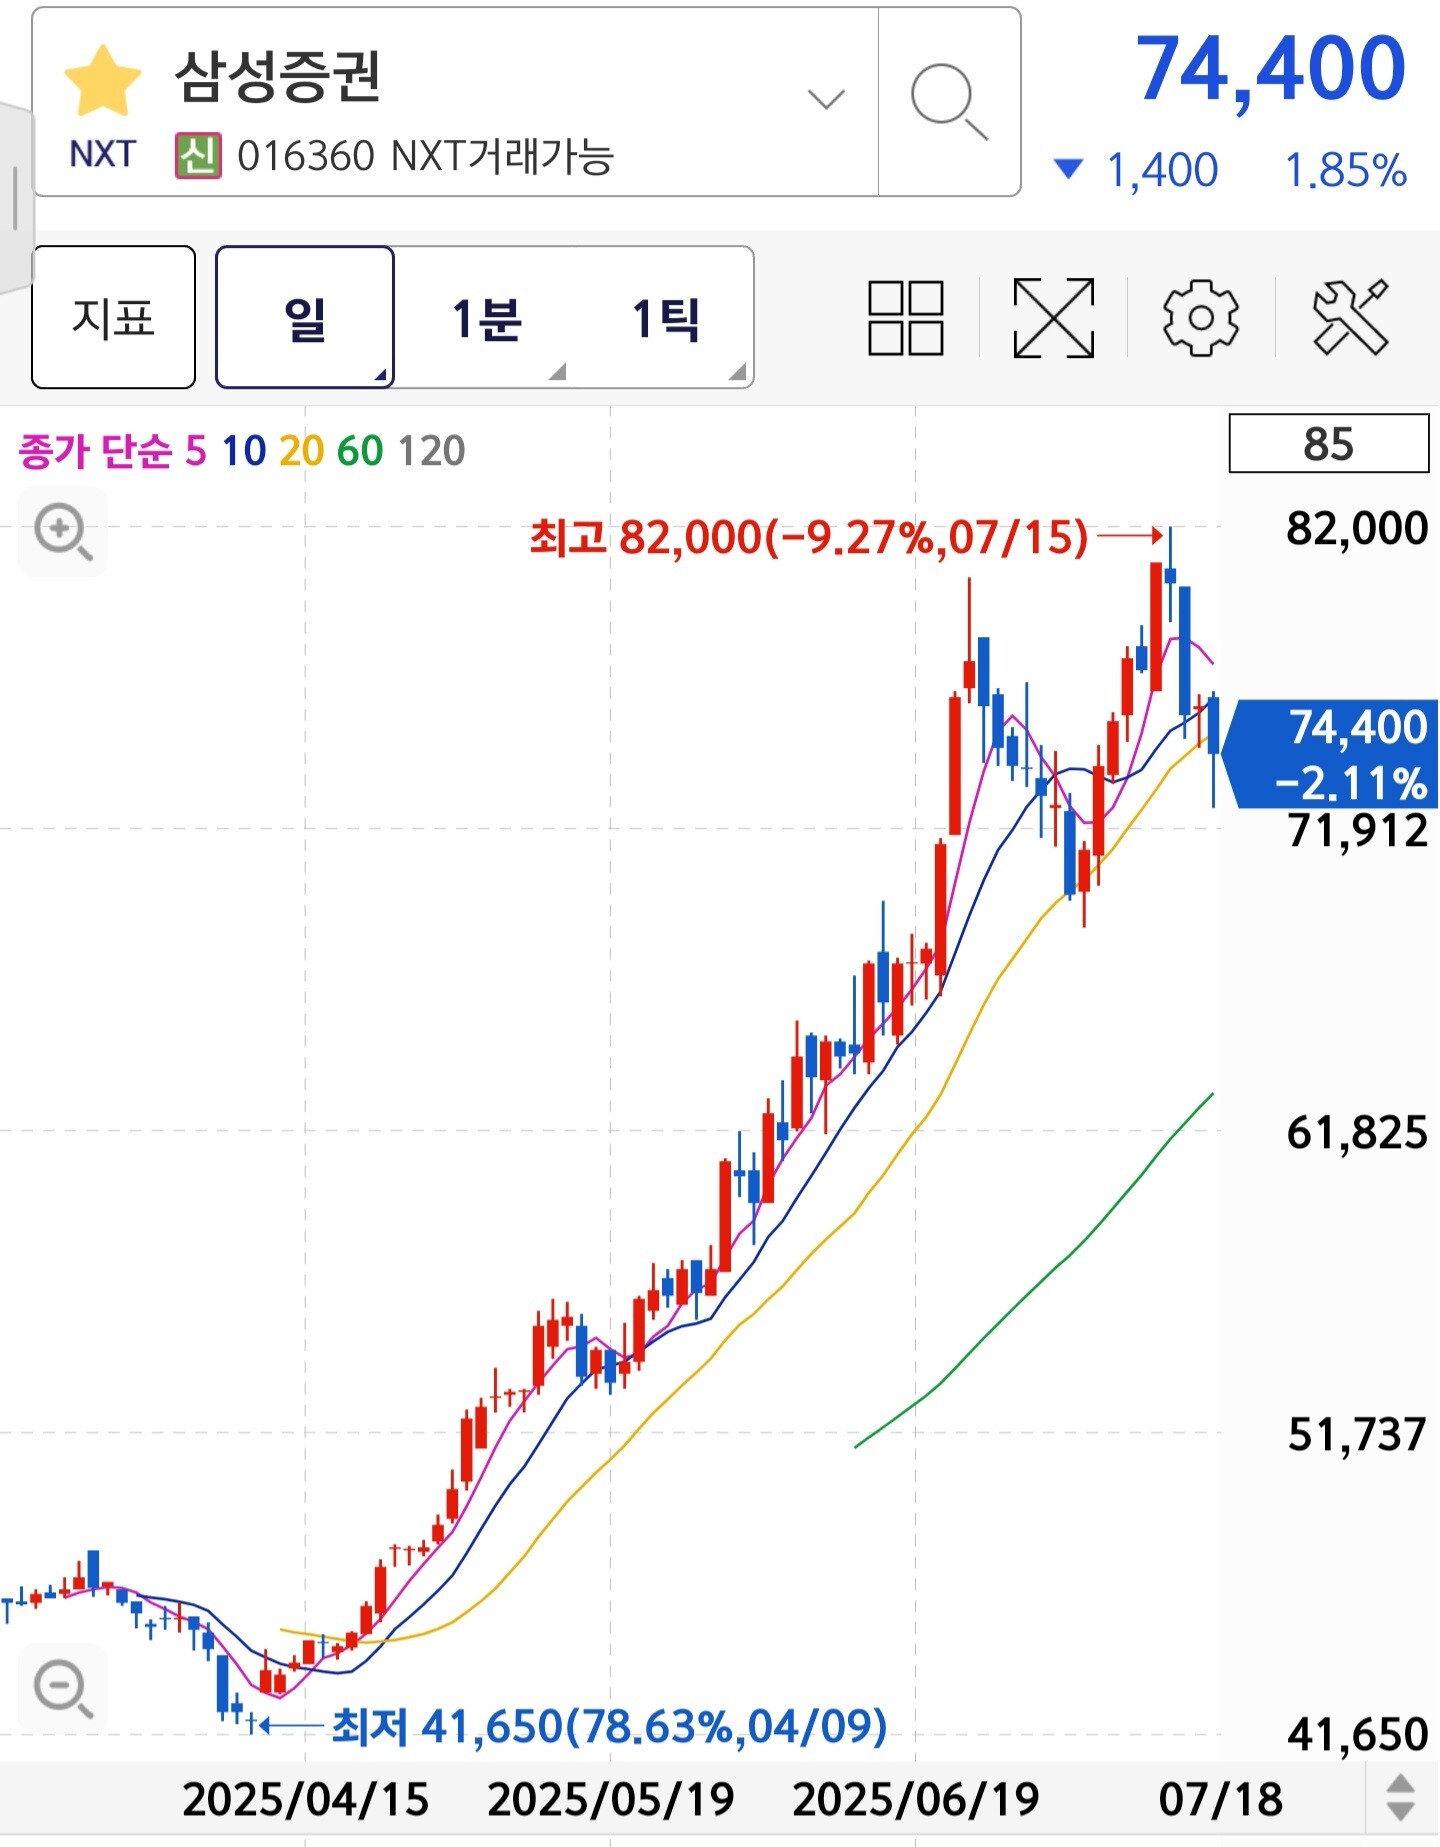Viewport: 1440px width, 1847px height.
Task: Tap the 2025/06/19 date axis label
Action: [x=916, y=1800]
